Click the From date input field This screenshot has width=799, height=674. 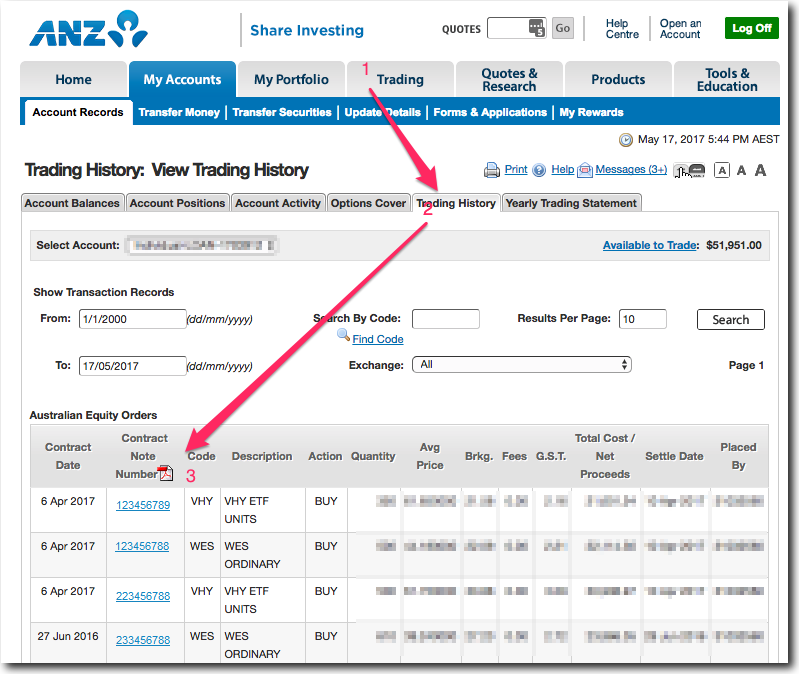(x=132, y=320)
